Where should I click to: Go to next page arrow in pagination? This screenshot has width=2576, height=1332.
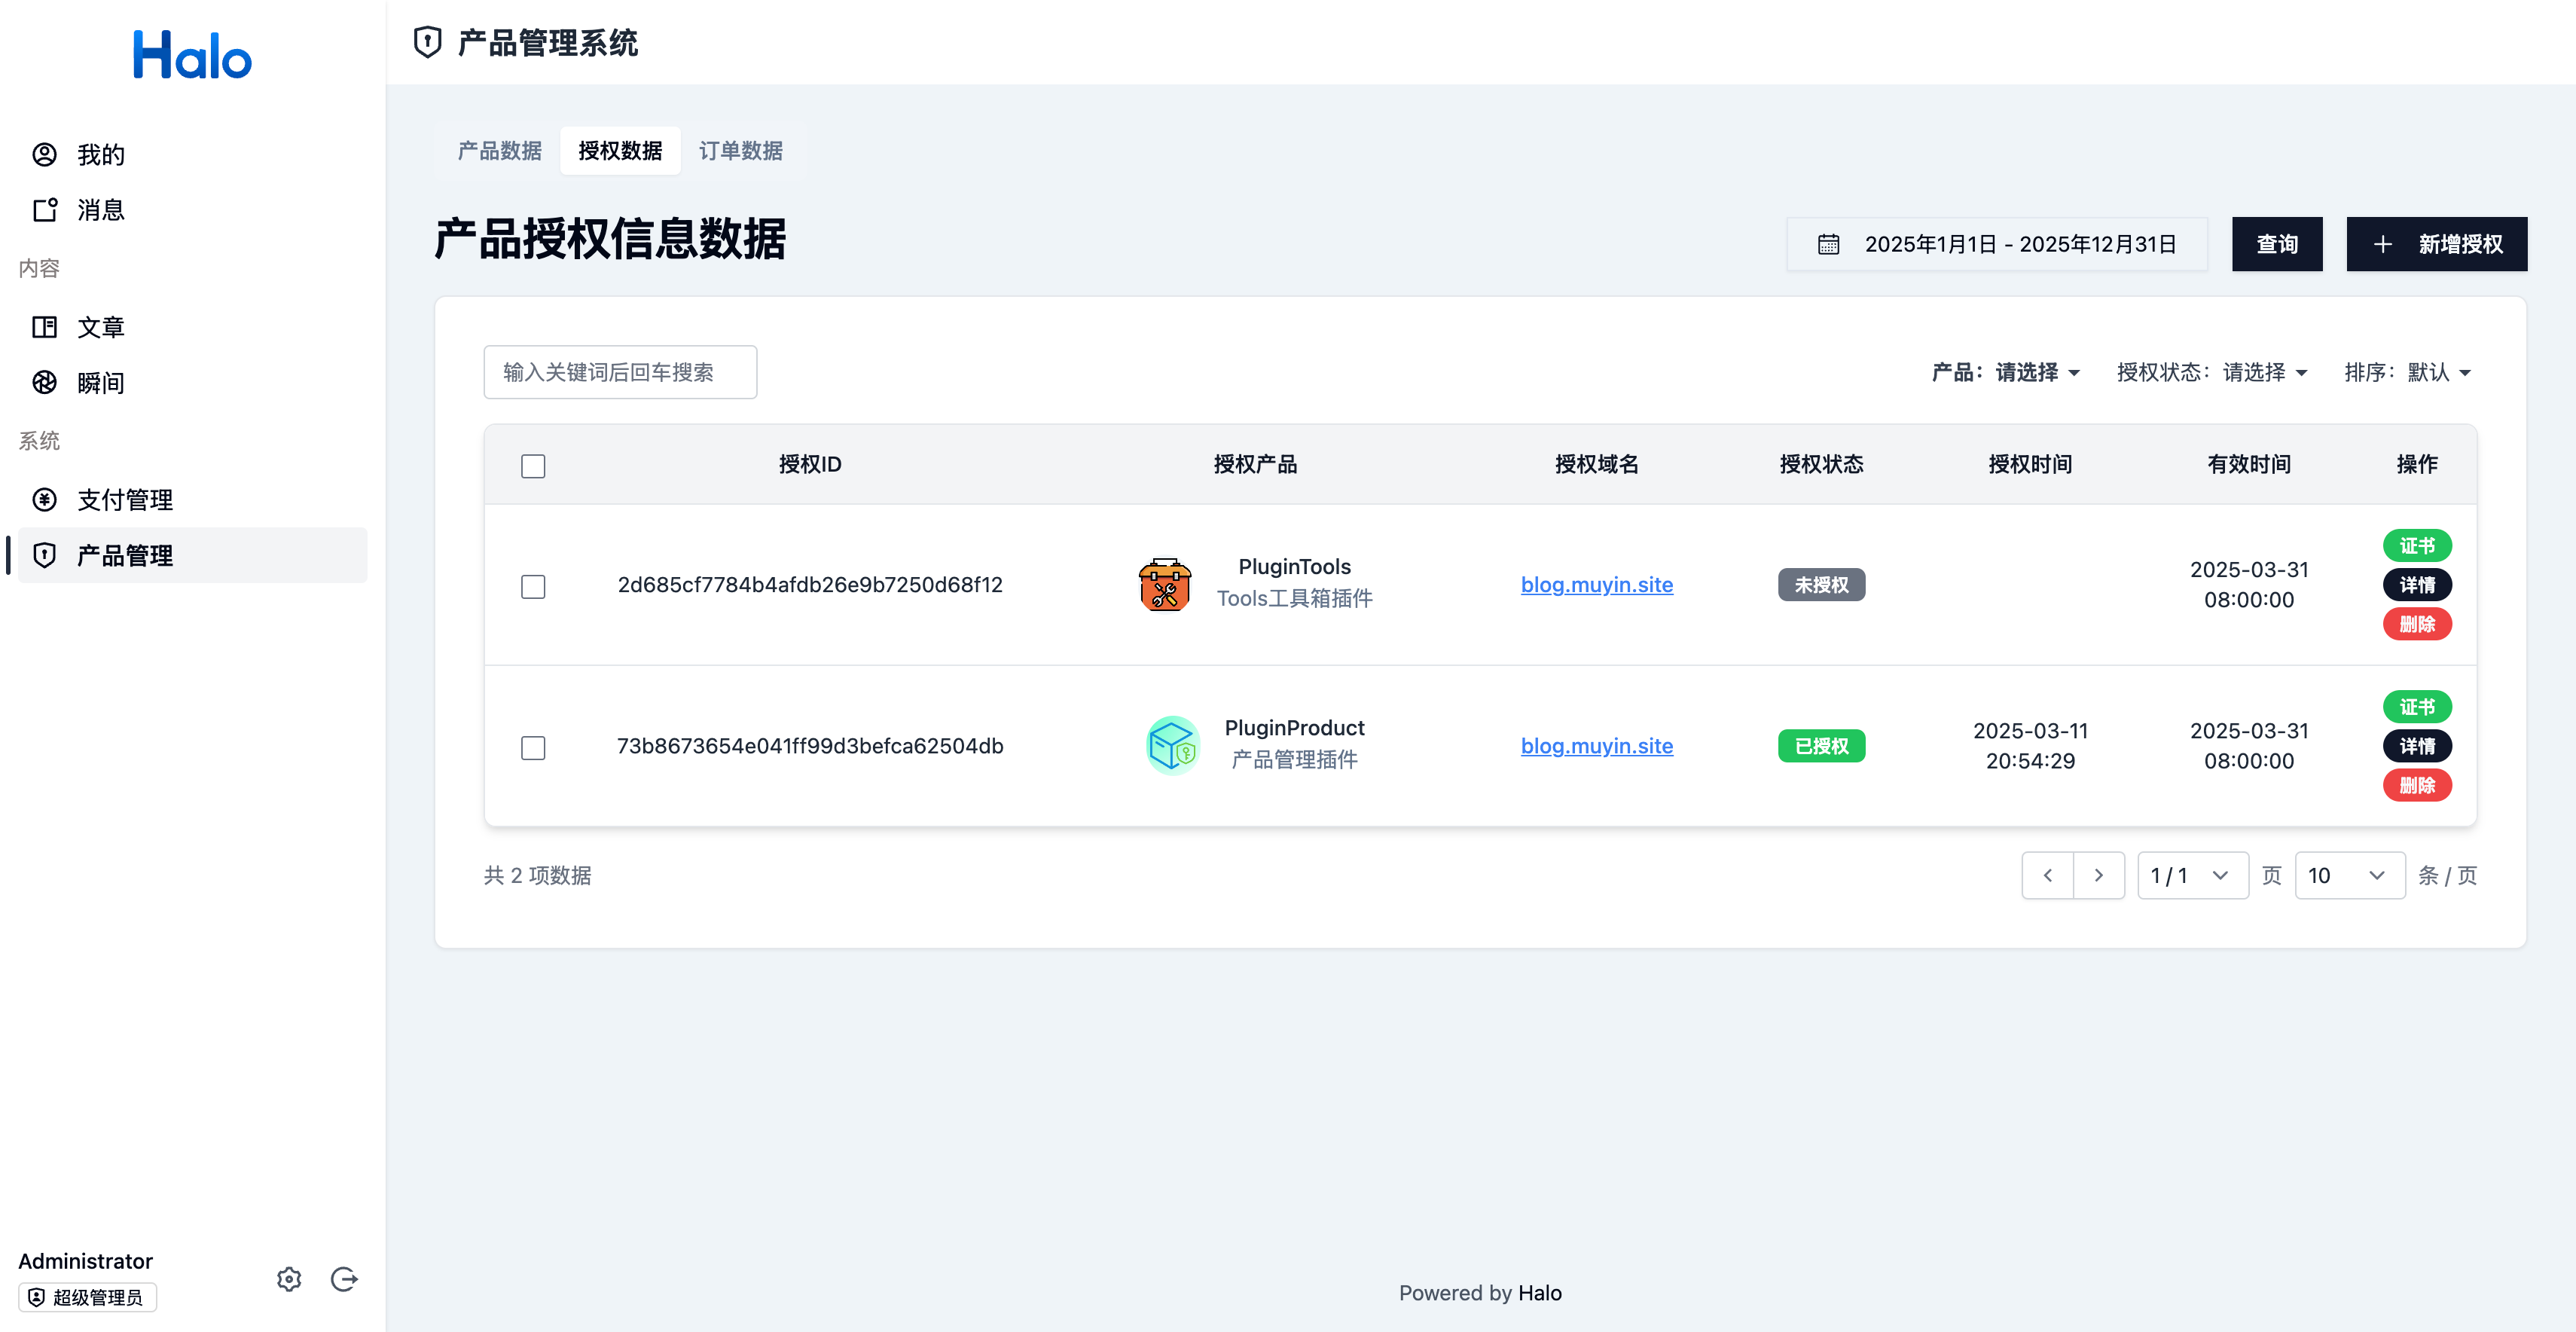(x=2098, y=875)
